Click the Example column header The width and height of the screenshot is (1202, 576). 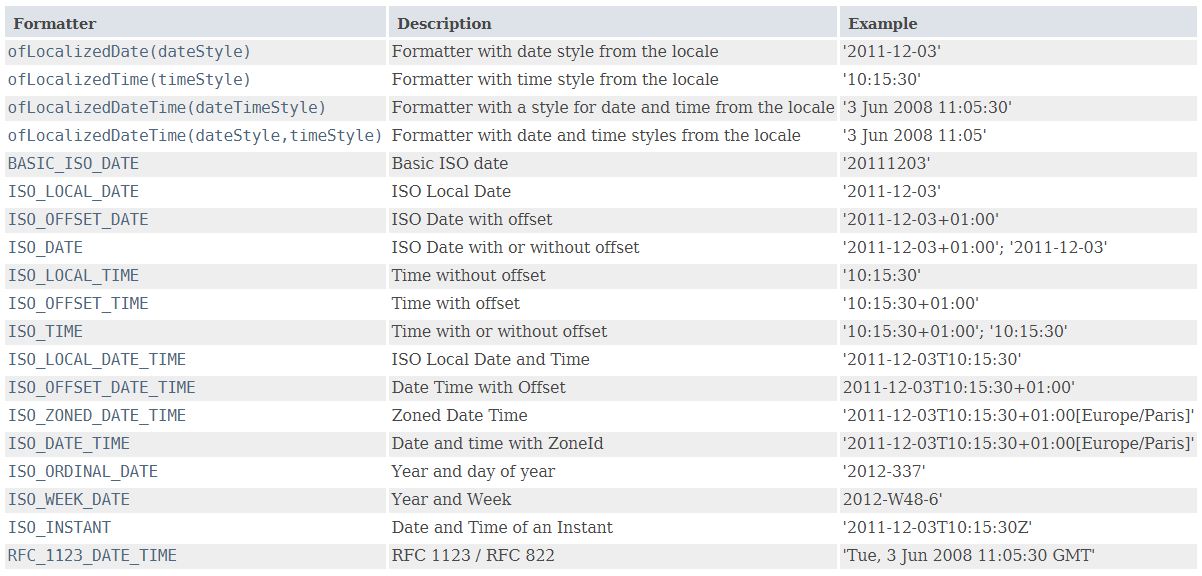tap(883, 23)
